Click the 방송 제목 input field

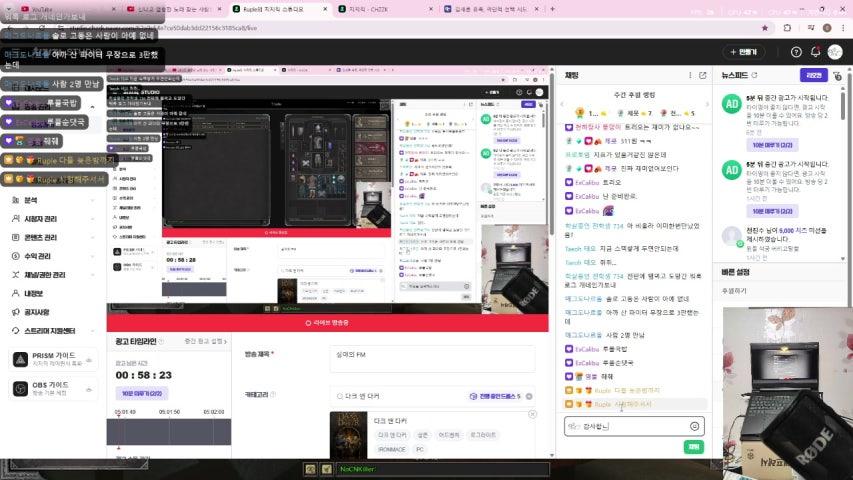(x=432, y=359)
